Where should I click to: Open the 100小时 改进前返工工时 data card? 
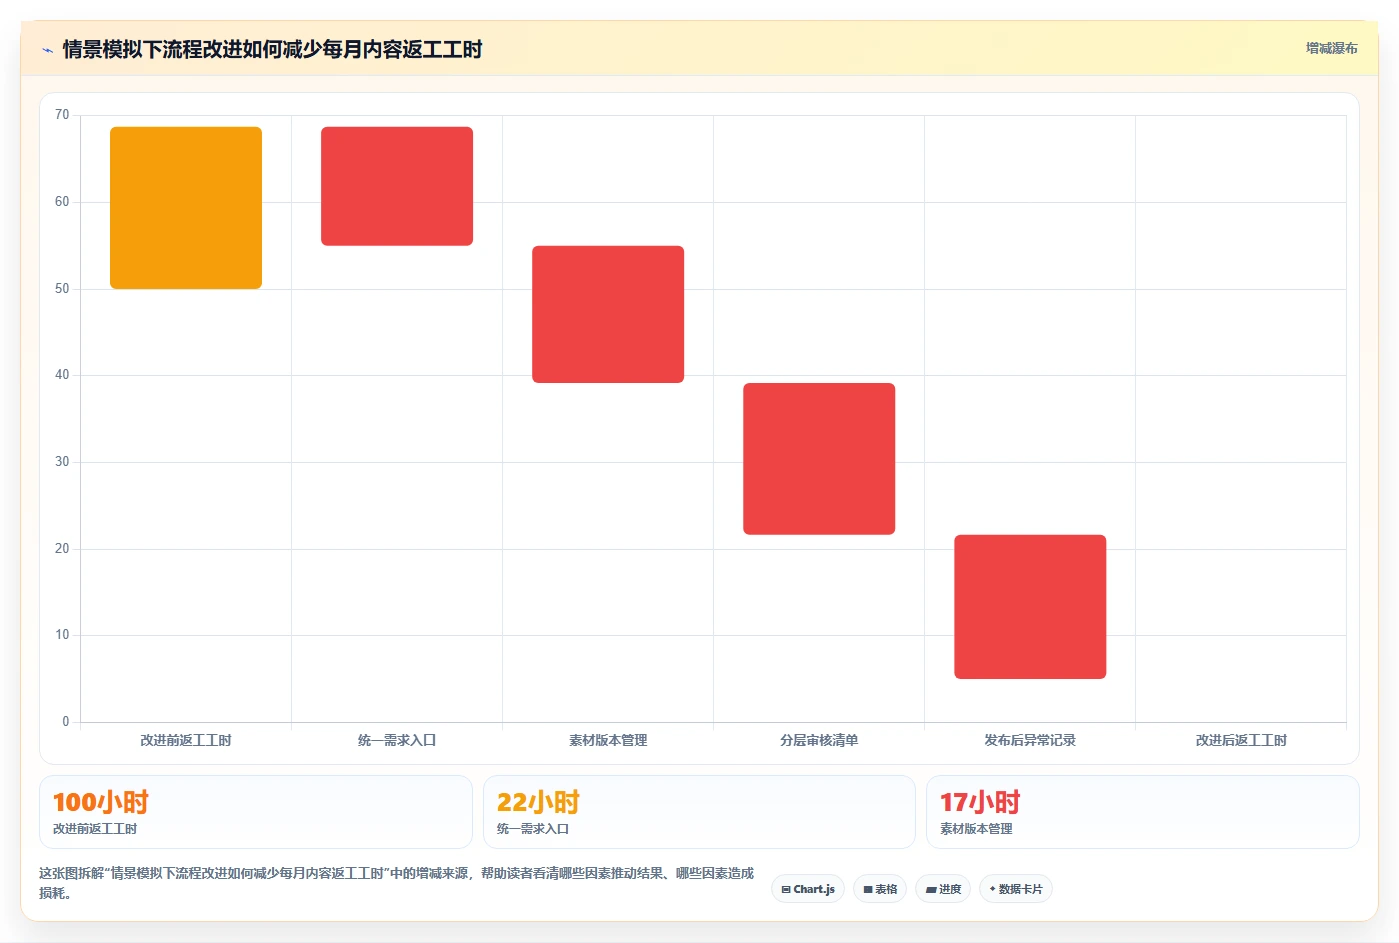click(x=256, y=812)
